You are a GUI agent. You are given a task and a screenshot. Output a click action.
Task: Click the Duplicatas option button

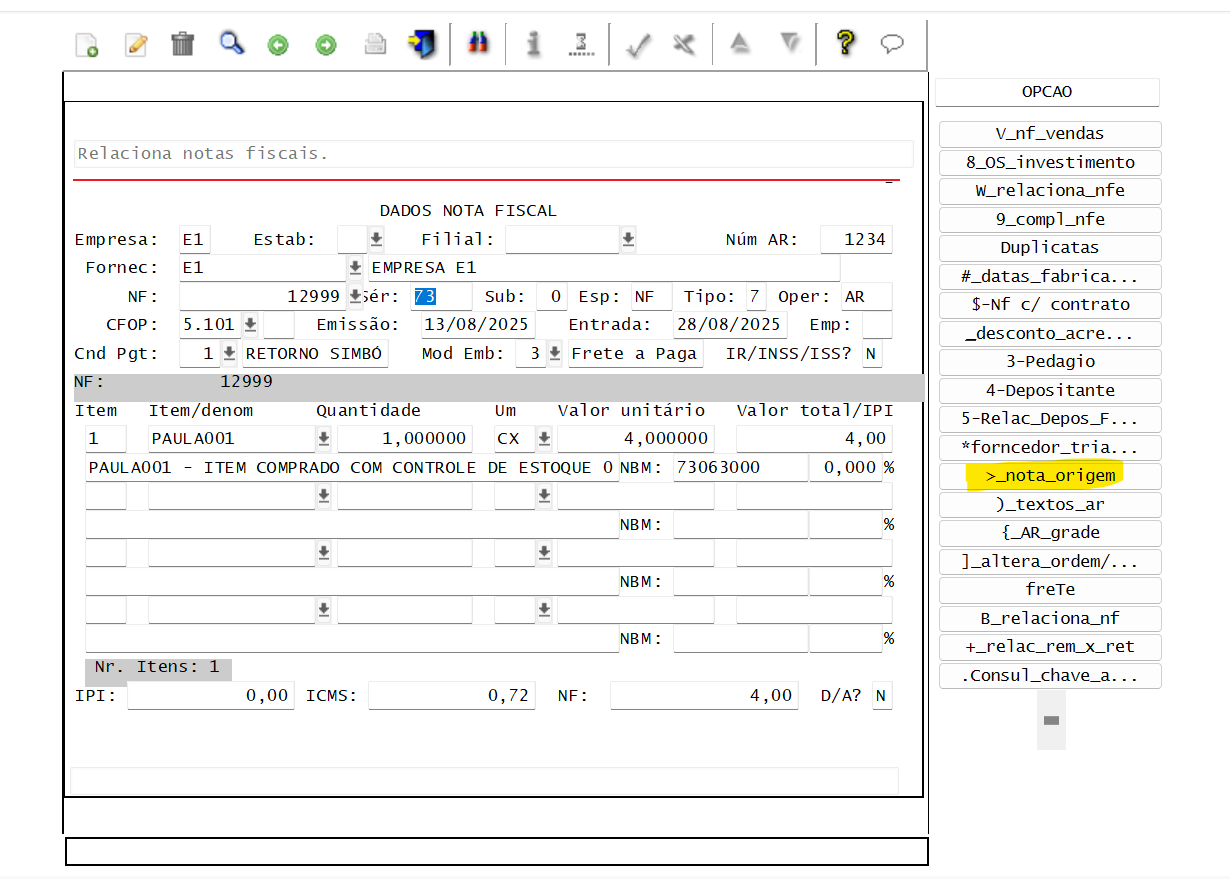pos(1050,247)
